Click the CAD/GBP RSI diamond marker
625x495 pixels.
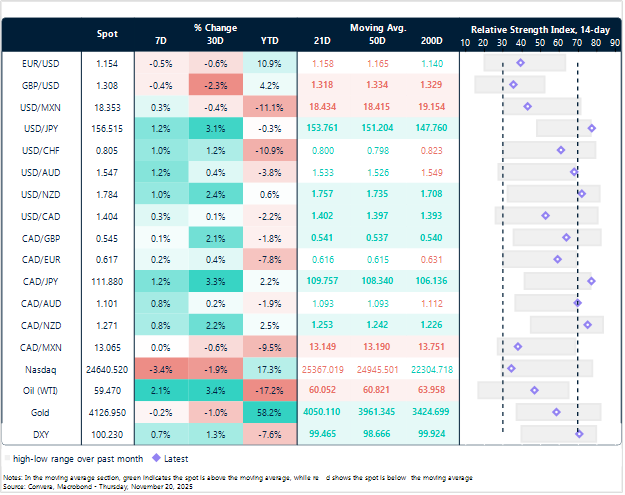click(x=566, y=237)
